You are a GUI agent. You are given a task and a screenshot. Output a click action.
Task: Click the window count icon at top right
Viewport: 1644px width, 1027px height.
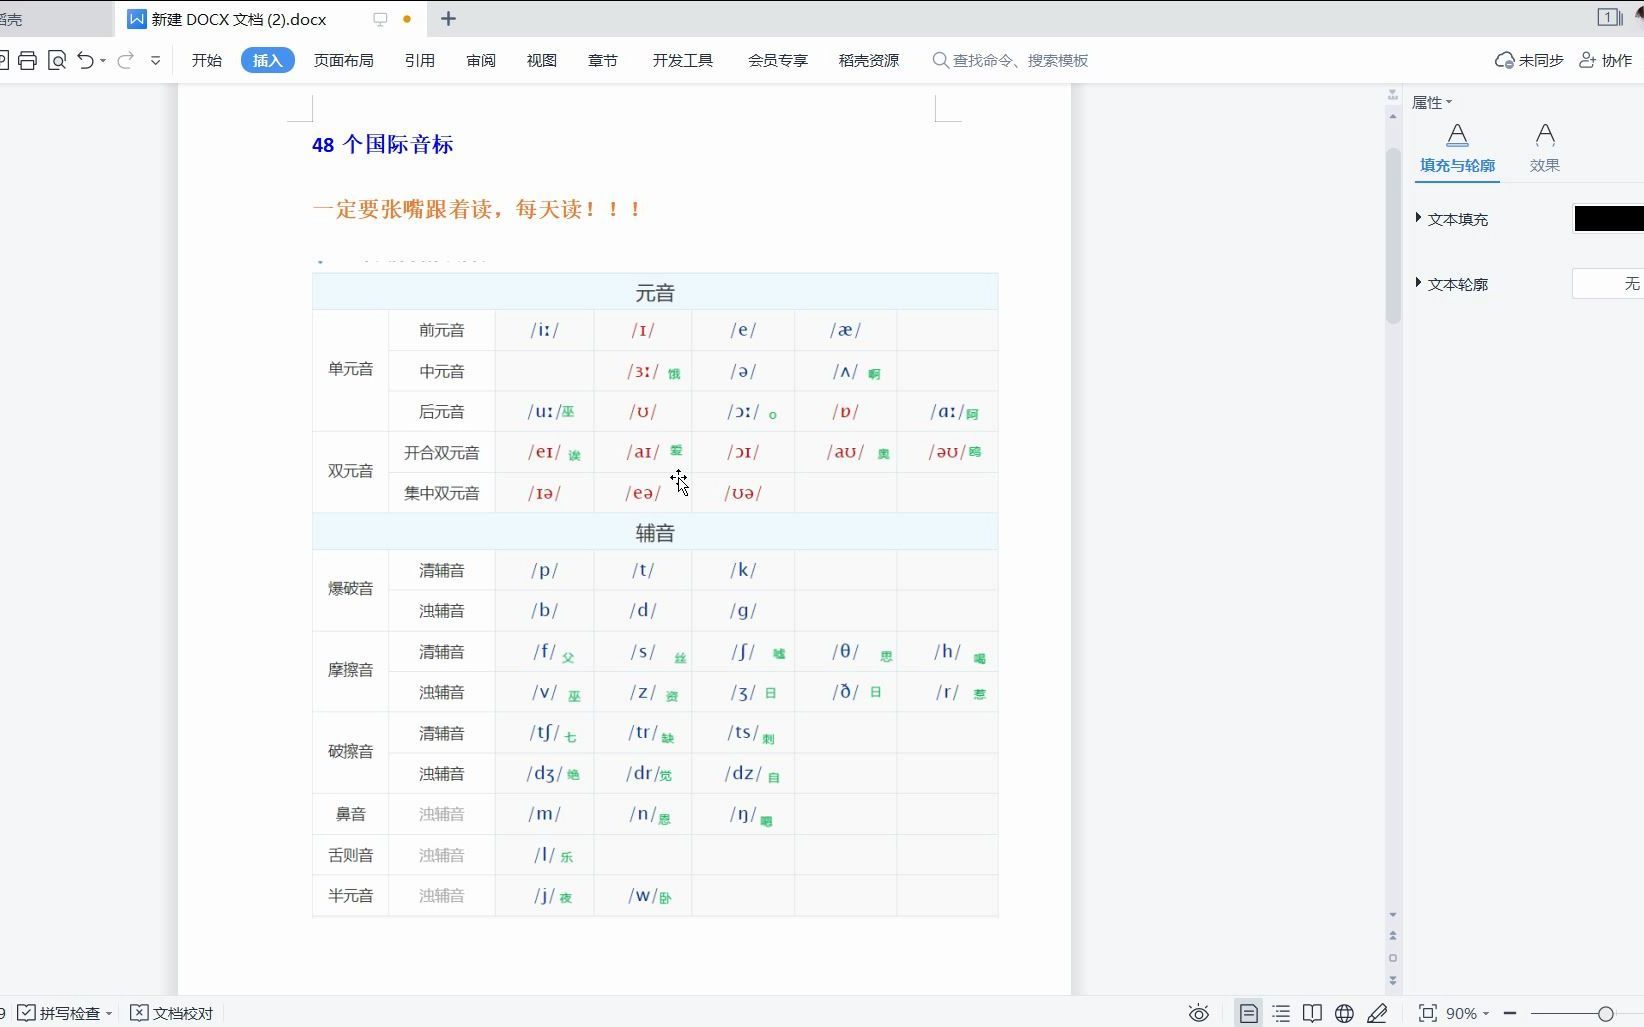click(1609, 17)
